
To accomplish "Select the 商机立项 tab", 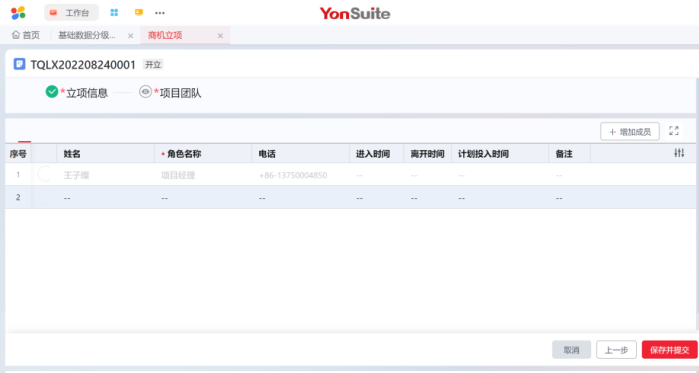I will point(165,35).
